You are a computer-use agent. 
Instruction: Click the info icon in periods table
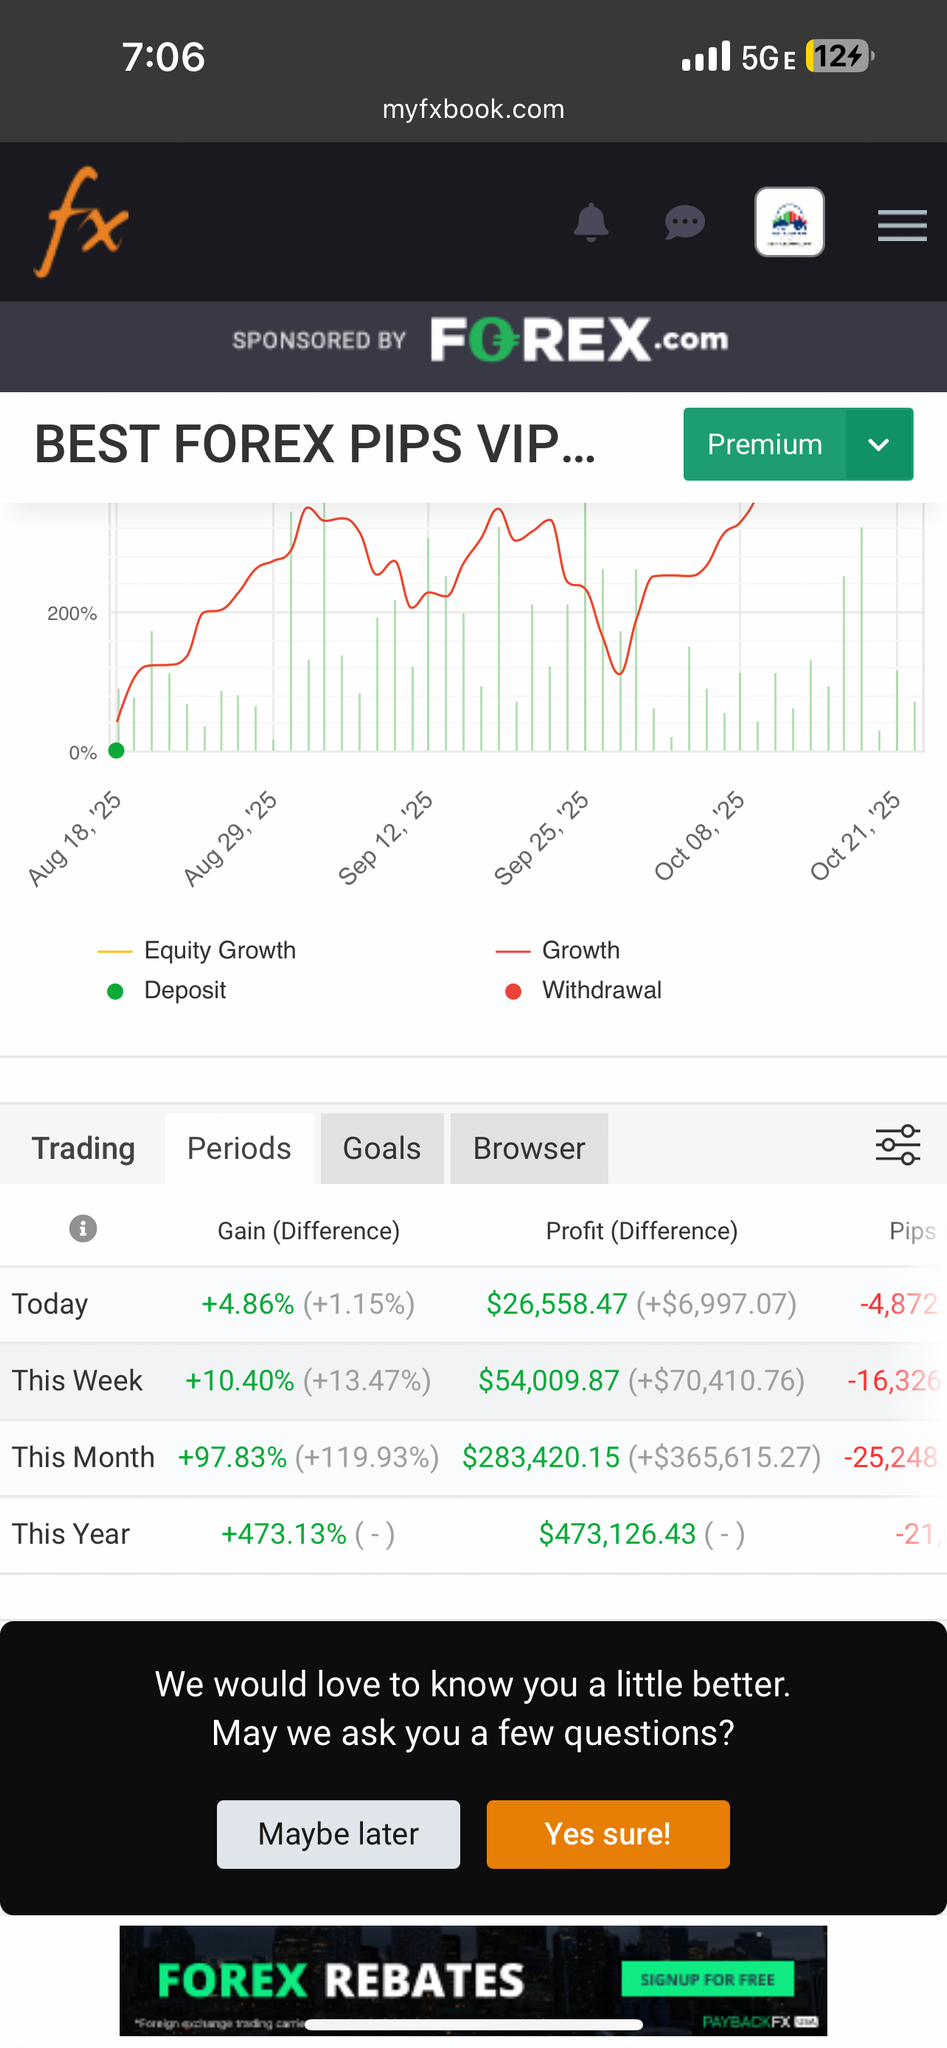click(x=83, y=1229)
